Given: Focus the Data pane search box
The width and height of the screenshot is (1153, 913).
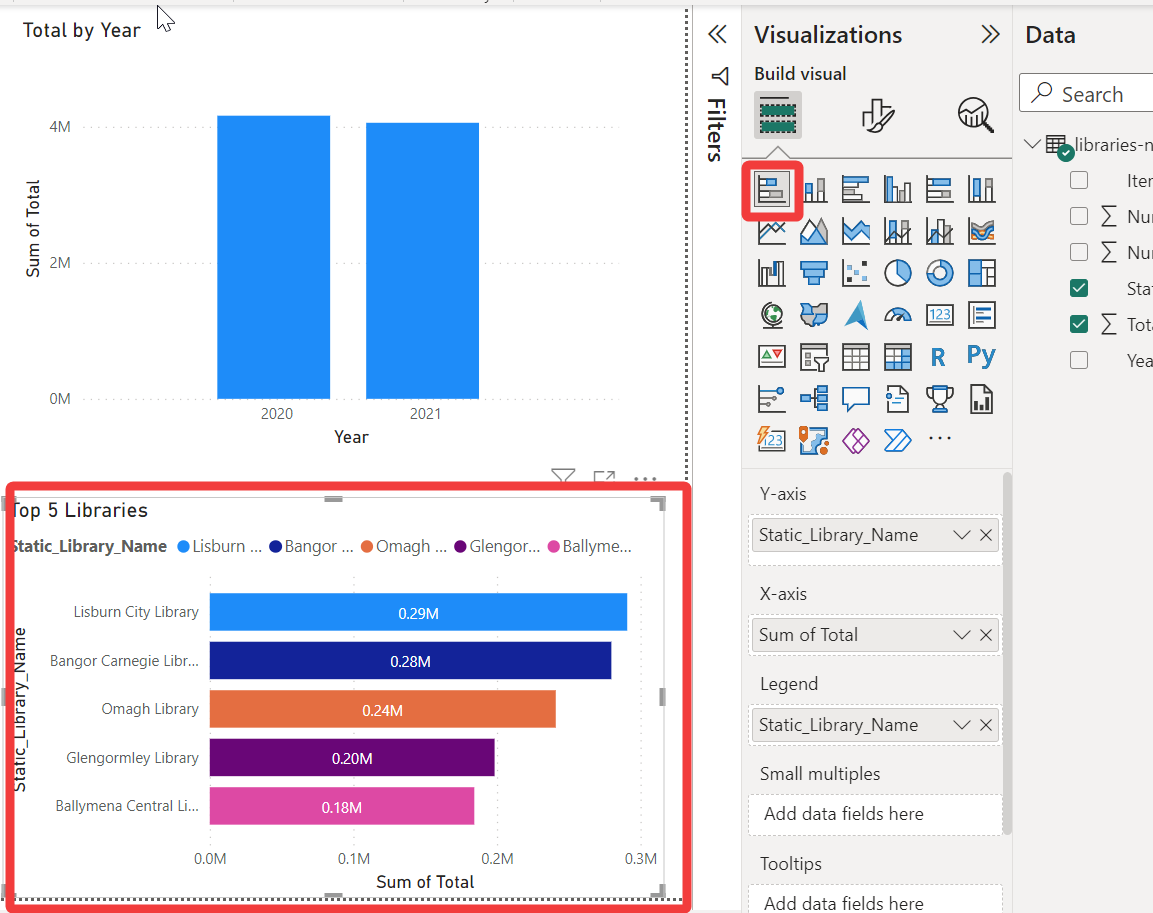Looking at the screenshot, I should 1088,93.
